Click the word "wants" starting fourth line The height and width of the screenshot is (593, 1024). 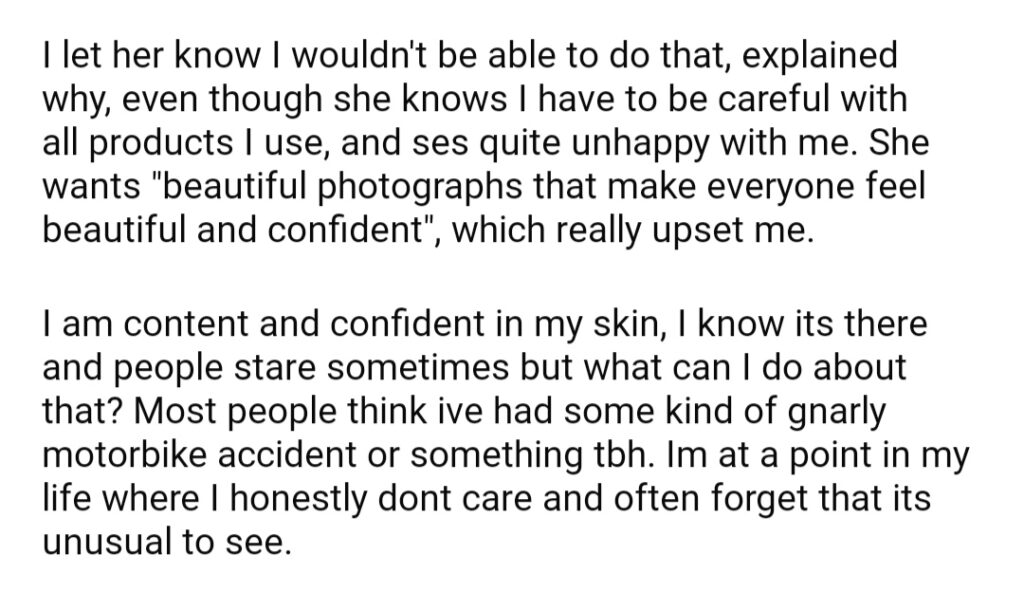pos(91,189)
